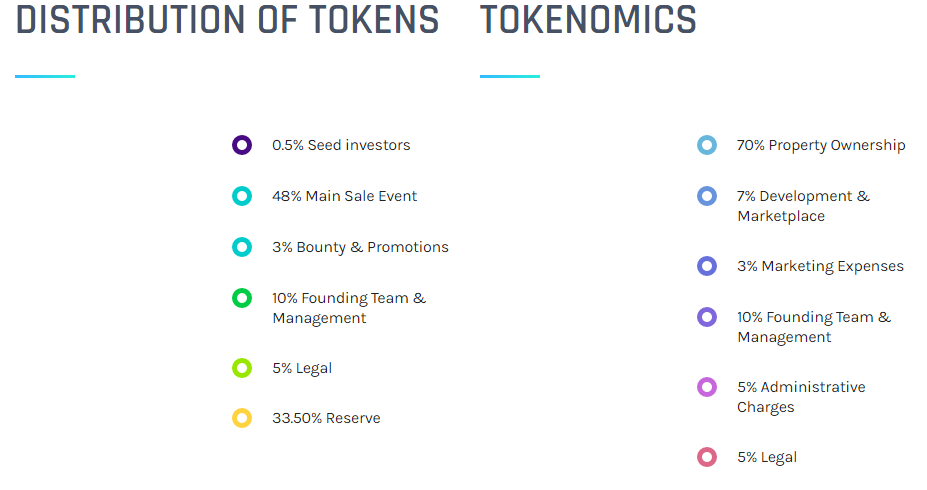Click the 33.50% Reserve legend text

326,418
